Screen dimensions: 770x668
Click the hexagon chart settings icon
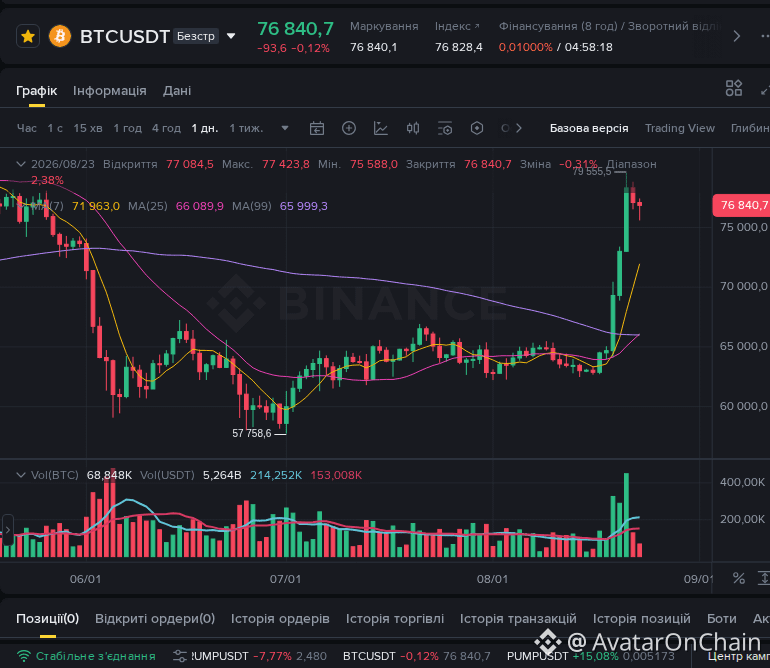[477, 129]
